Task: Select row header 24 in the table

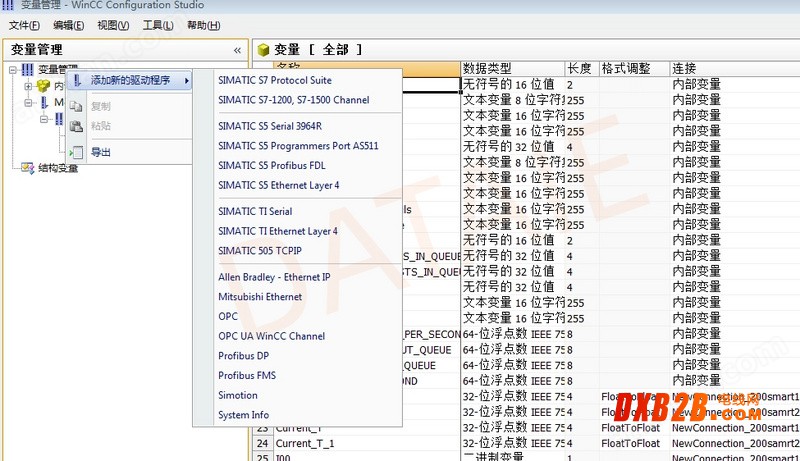Action: [x=263, y=444]
